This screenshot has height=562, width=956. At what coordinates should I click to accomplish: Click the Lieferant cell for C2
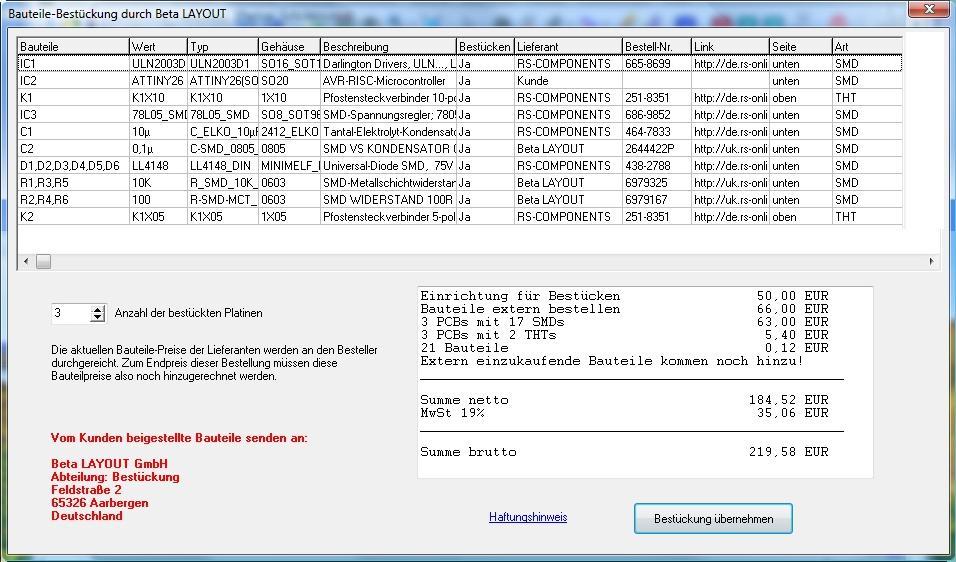566,149
